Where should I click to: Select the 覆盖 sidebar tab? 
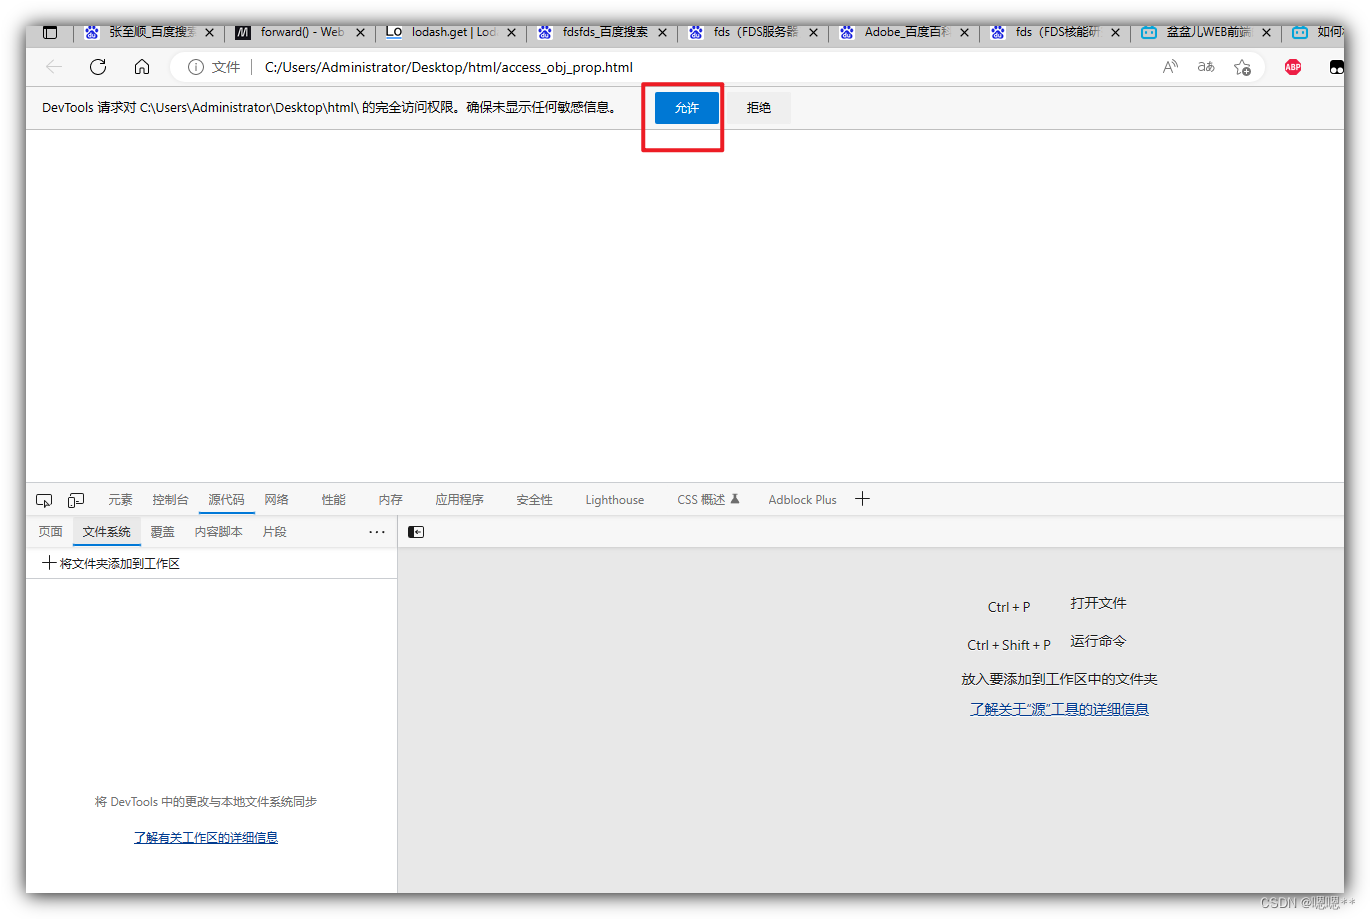click(162, 532)
